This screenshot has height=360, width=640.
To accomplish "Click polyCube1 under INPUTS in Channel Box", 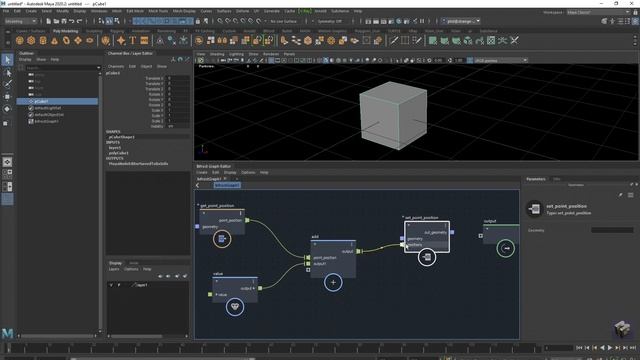I will click(118, 153).
